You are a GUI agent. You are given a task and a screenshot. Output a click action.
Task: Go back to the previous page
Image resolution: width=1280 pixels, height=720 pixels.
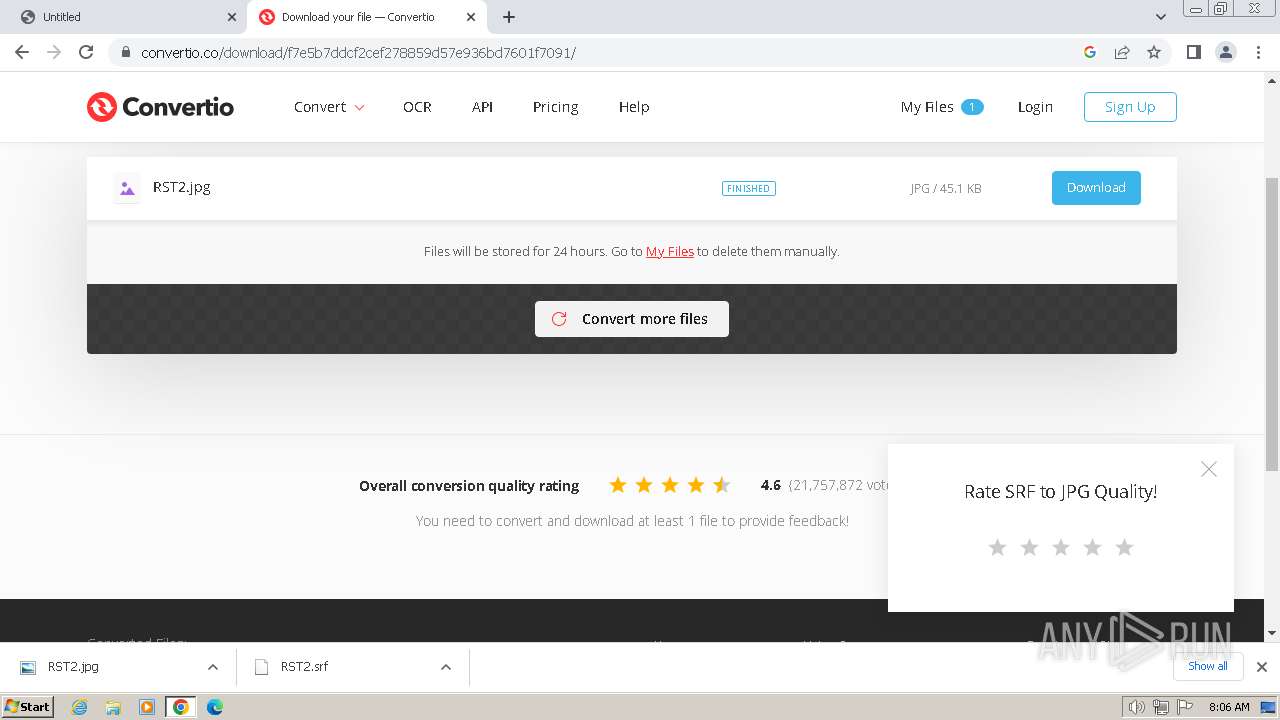22,52
